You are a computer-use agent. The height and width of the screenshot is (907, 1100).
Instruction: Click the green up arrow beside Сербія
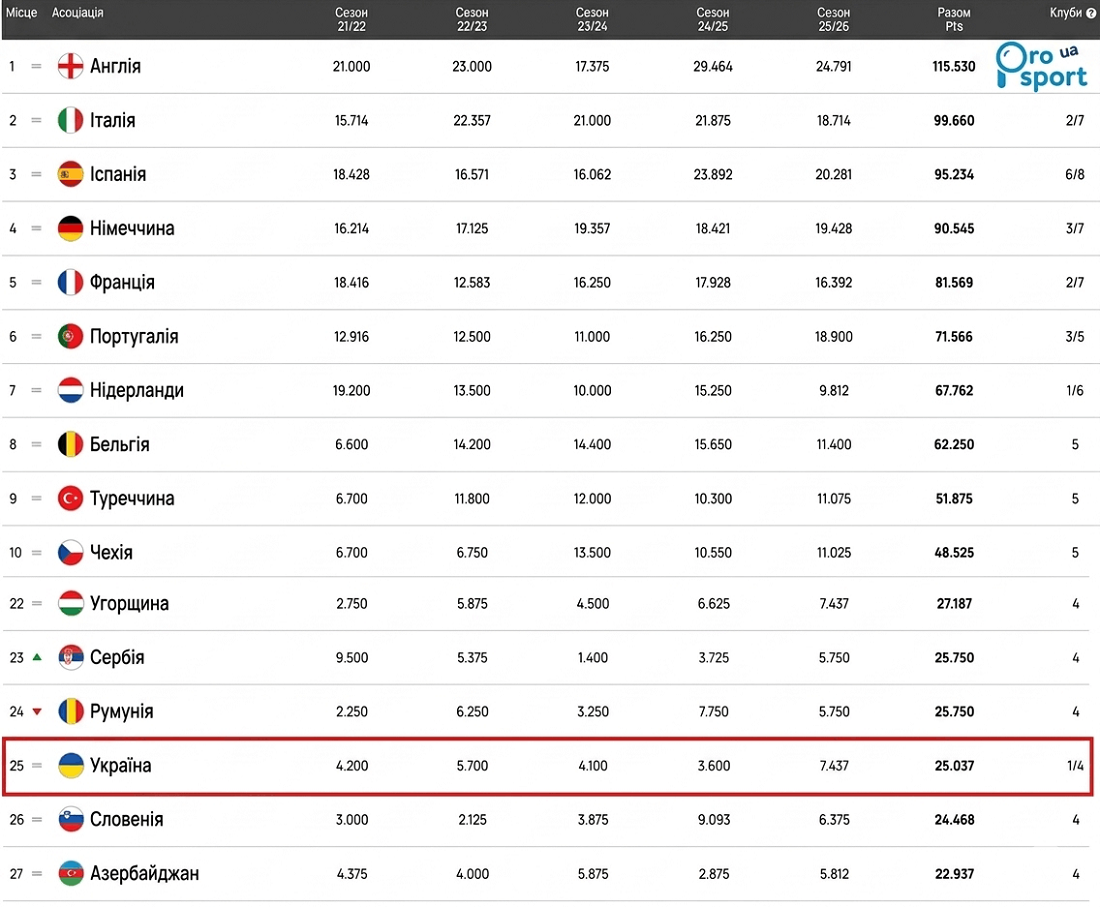click(x=37, y=657)
